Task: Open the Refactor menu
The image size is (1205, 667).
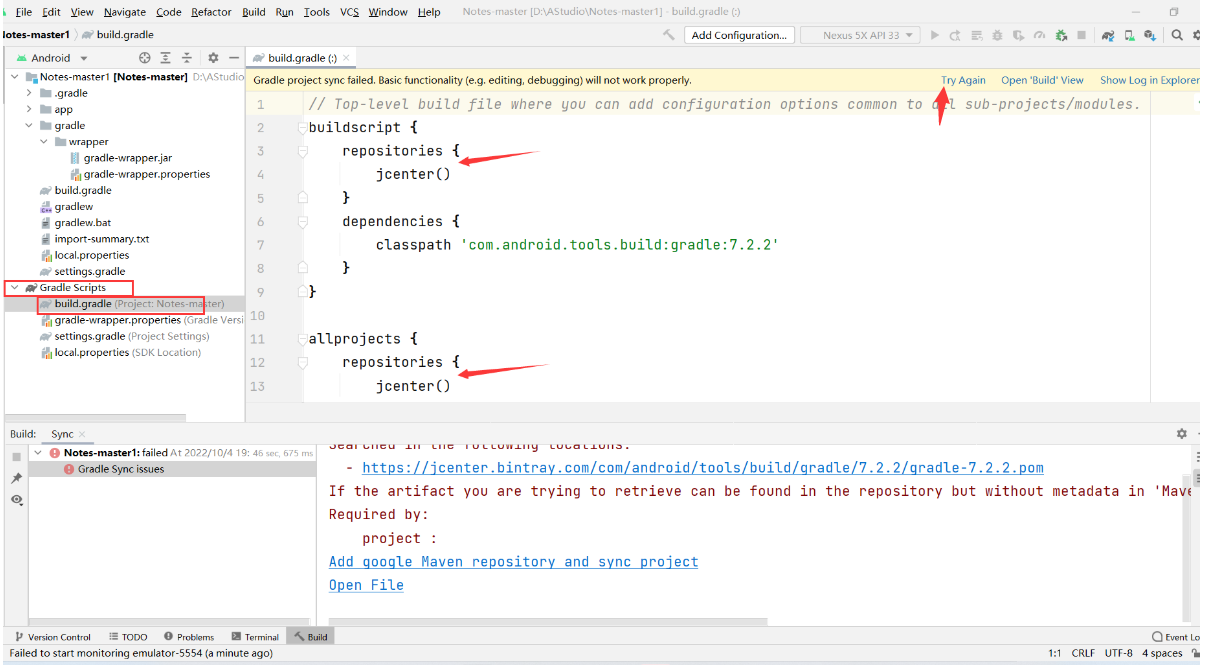Action: point(211,12)
